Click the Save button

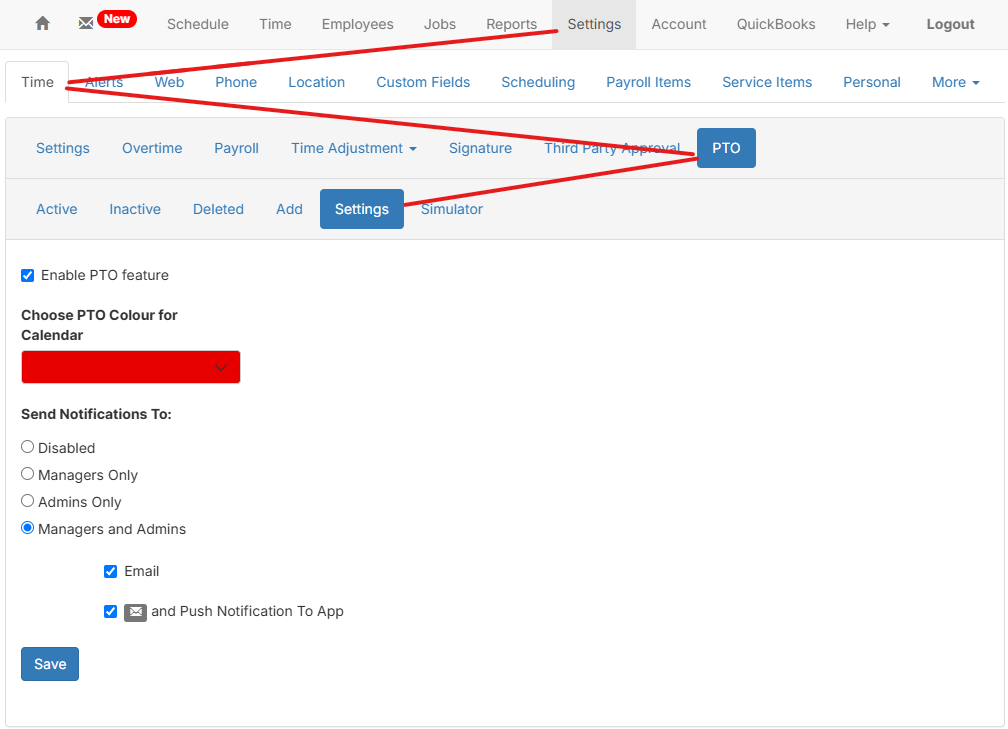(x=49, y=663)
